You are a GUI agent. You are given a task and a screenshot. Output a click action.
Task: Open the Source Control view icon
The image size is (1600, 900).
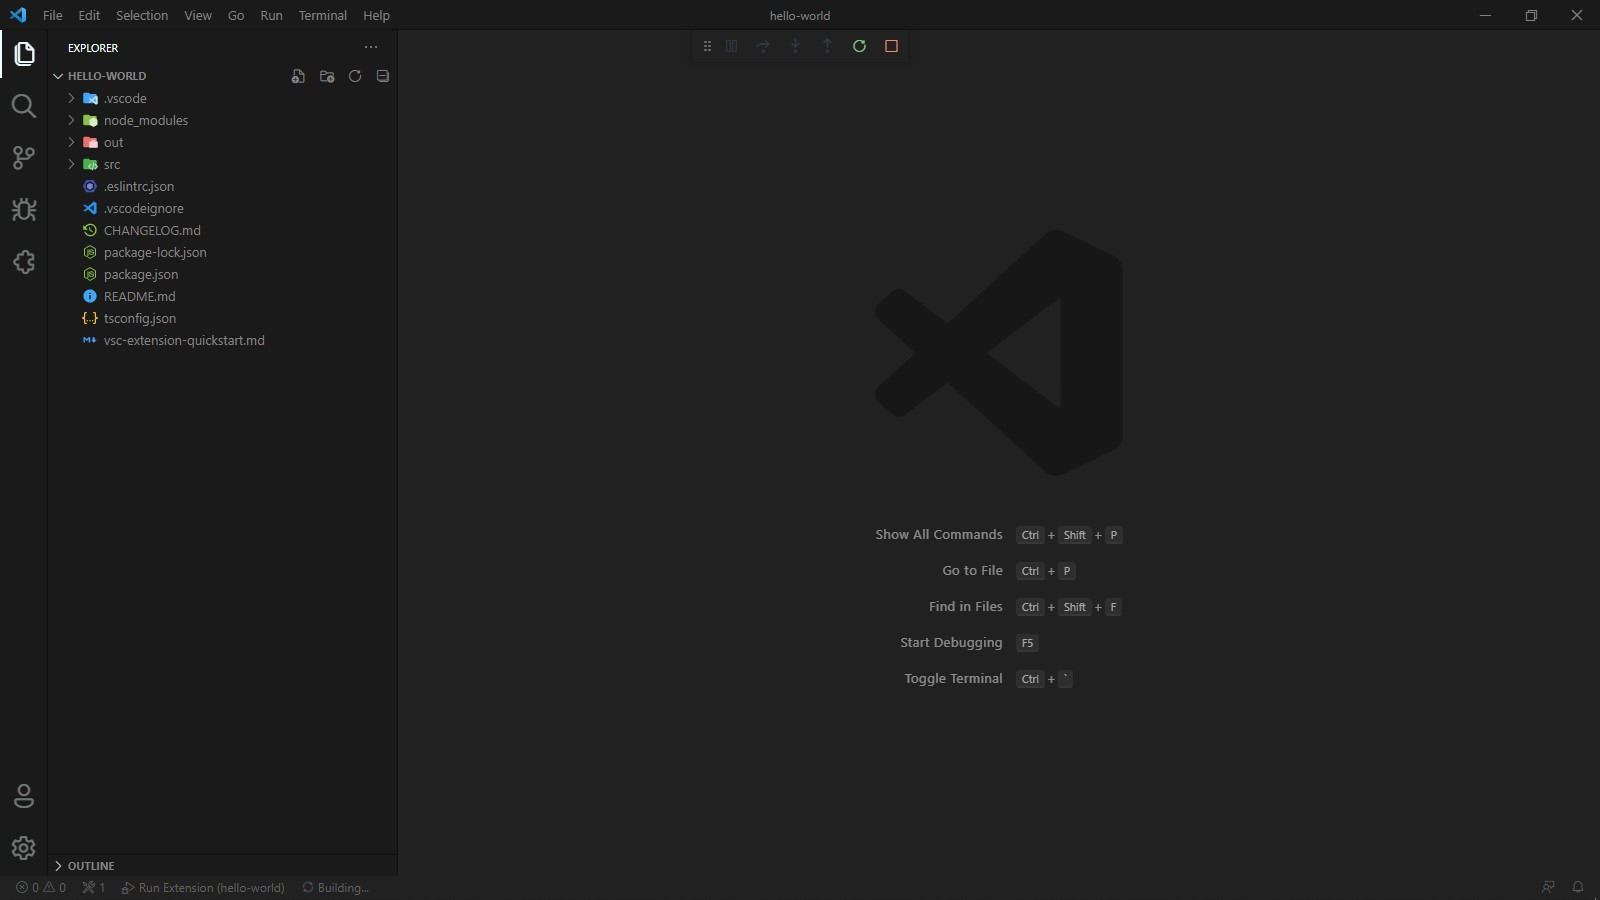tap(24, 158)
